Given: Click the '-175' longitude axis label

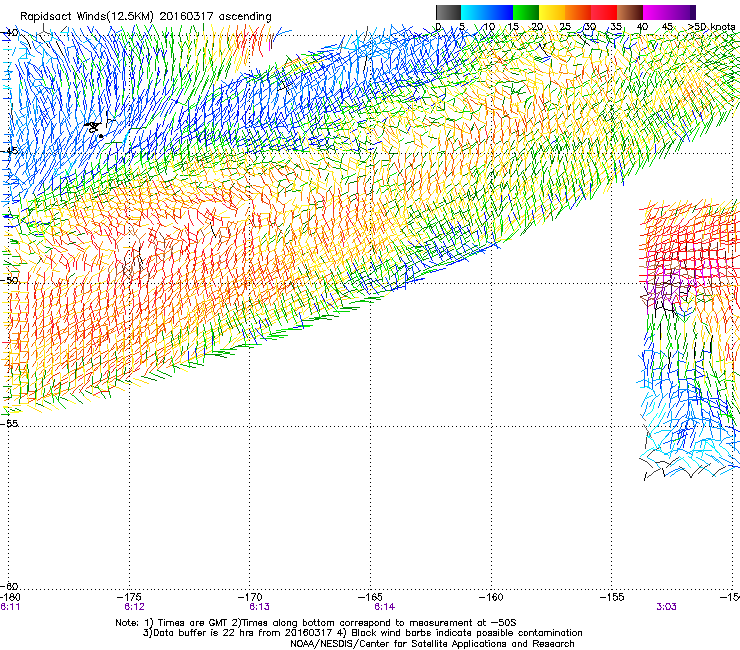Looking at the screenshot, I should tap(130, 597).
